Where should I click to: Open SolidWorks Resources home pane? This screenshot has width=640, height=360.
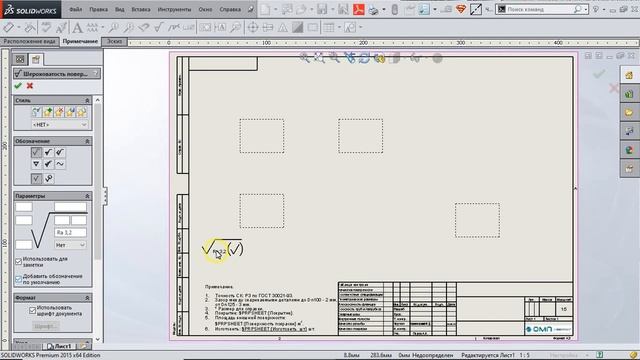click(629, 75)
